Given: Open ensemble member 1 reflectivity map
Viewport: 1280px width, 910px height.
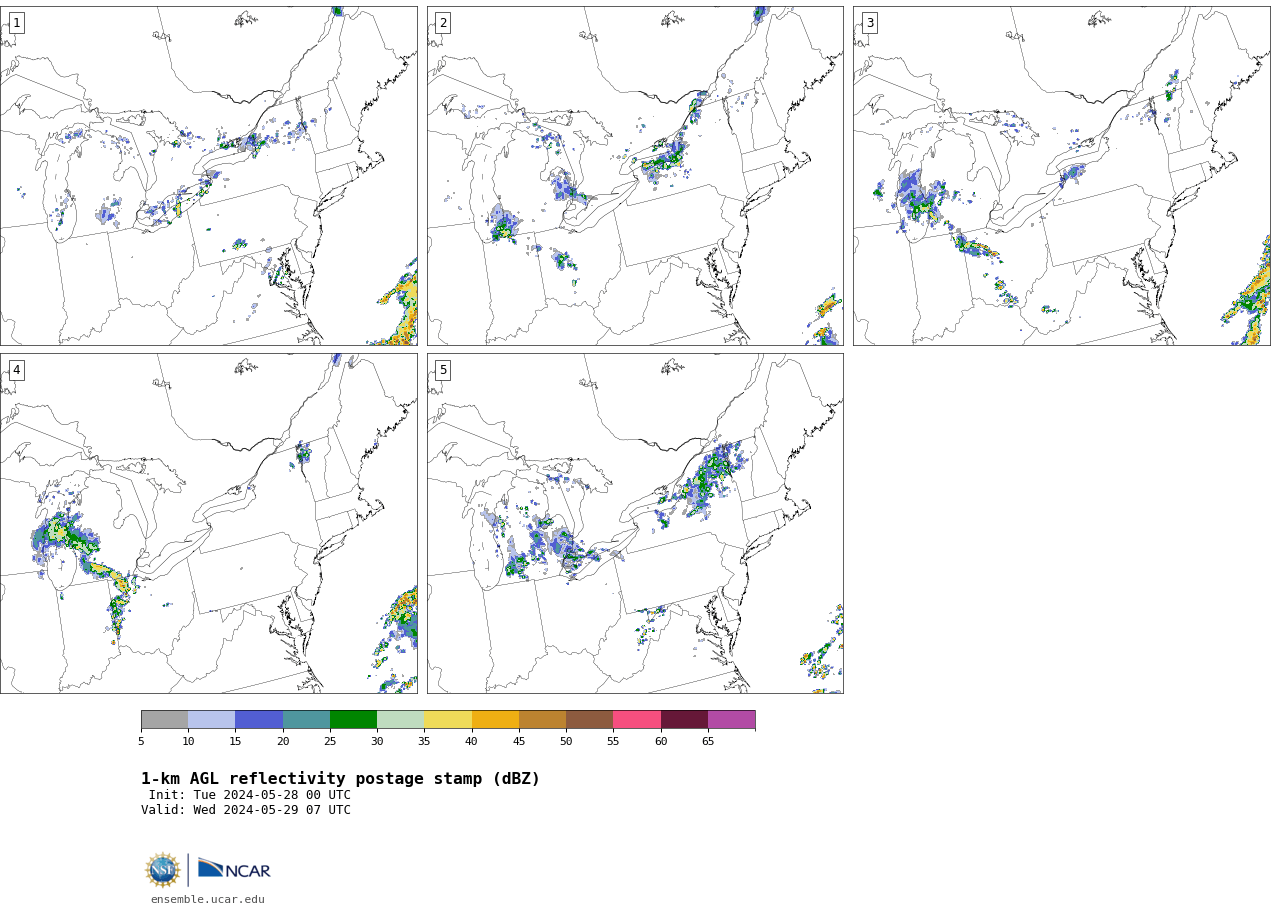Looking at the screenshot, I should tap(209, 176).
